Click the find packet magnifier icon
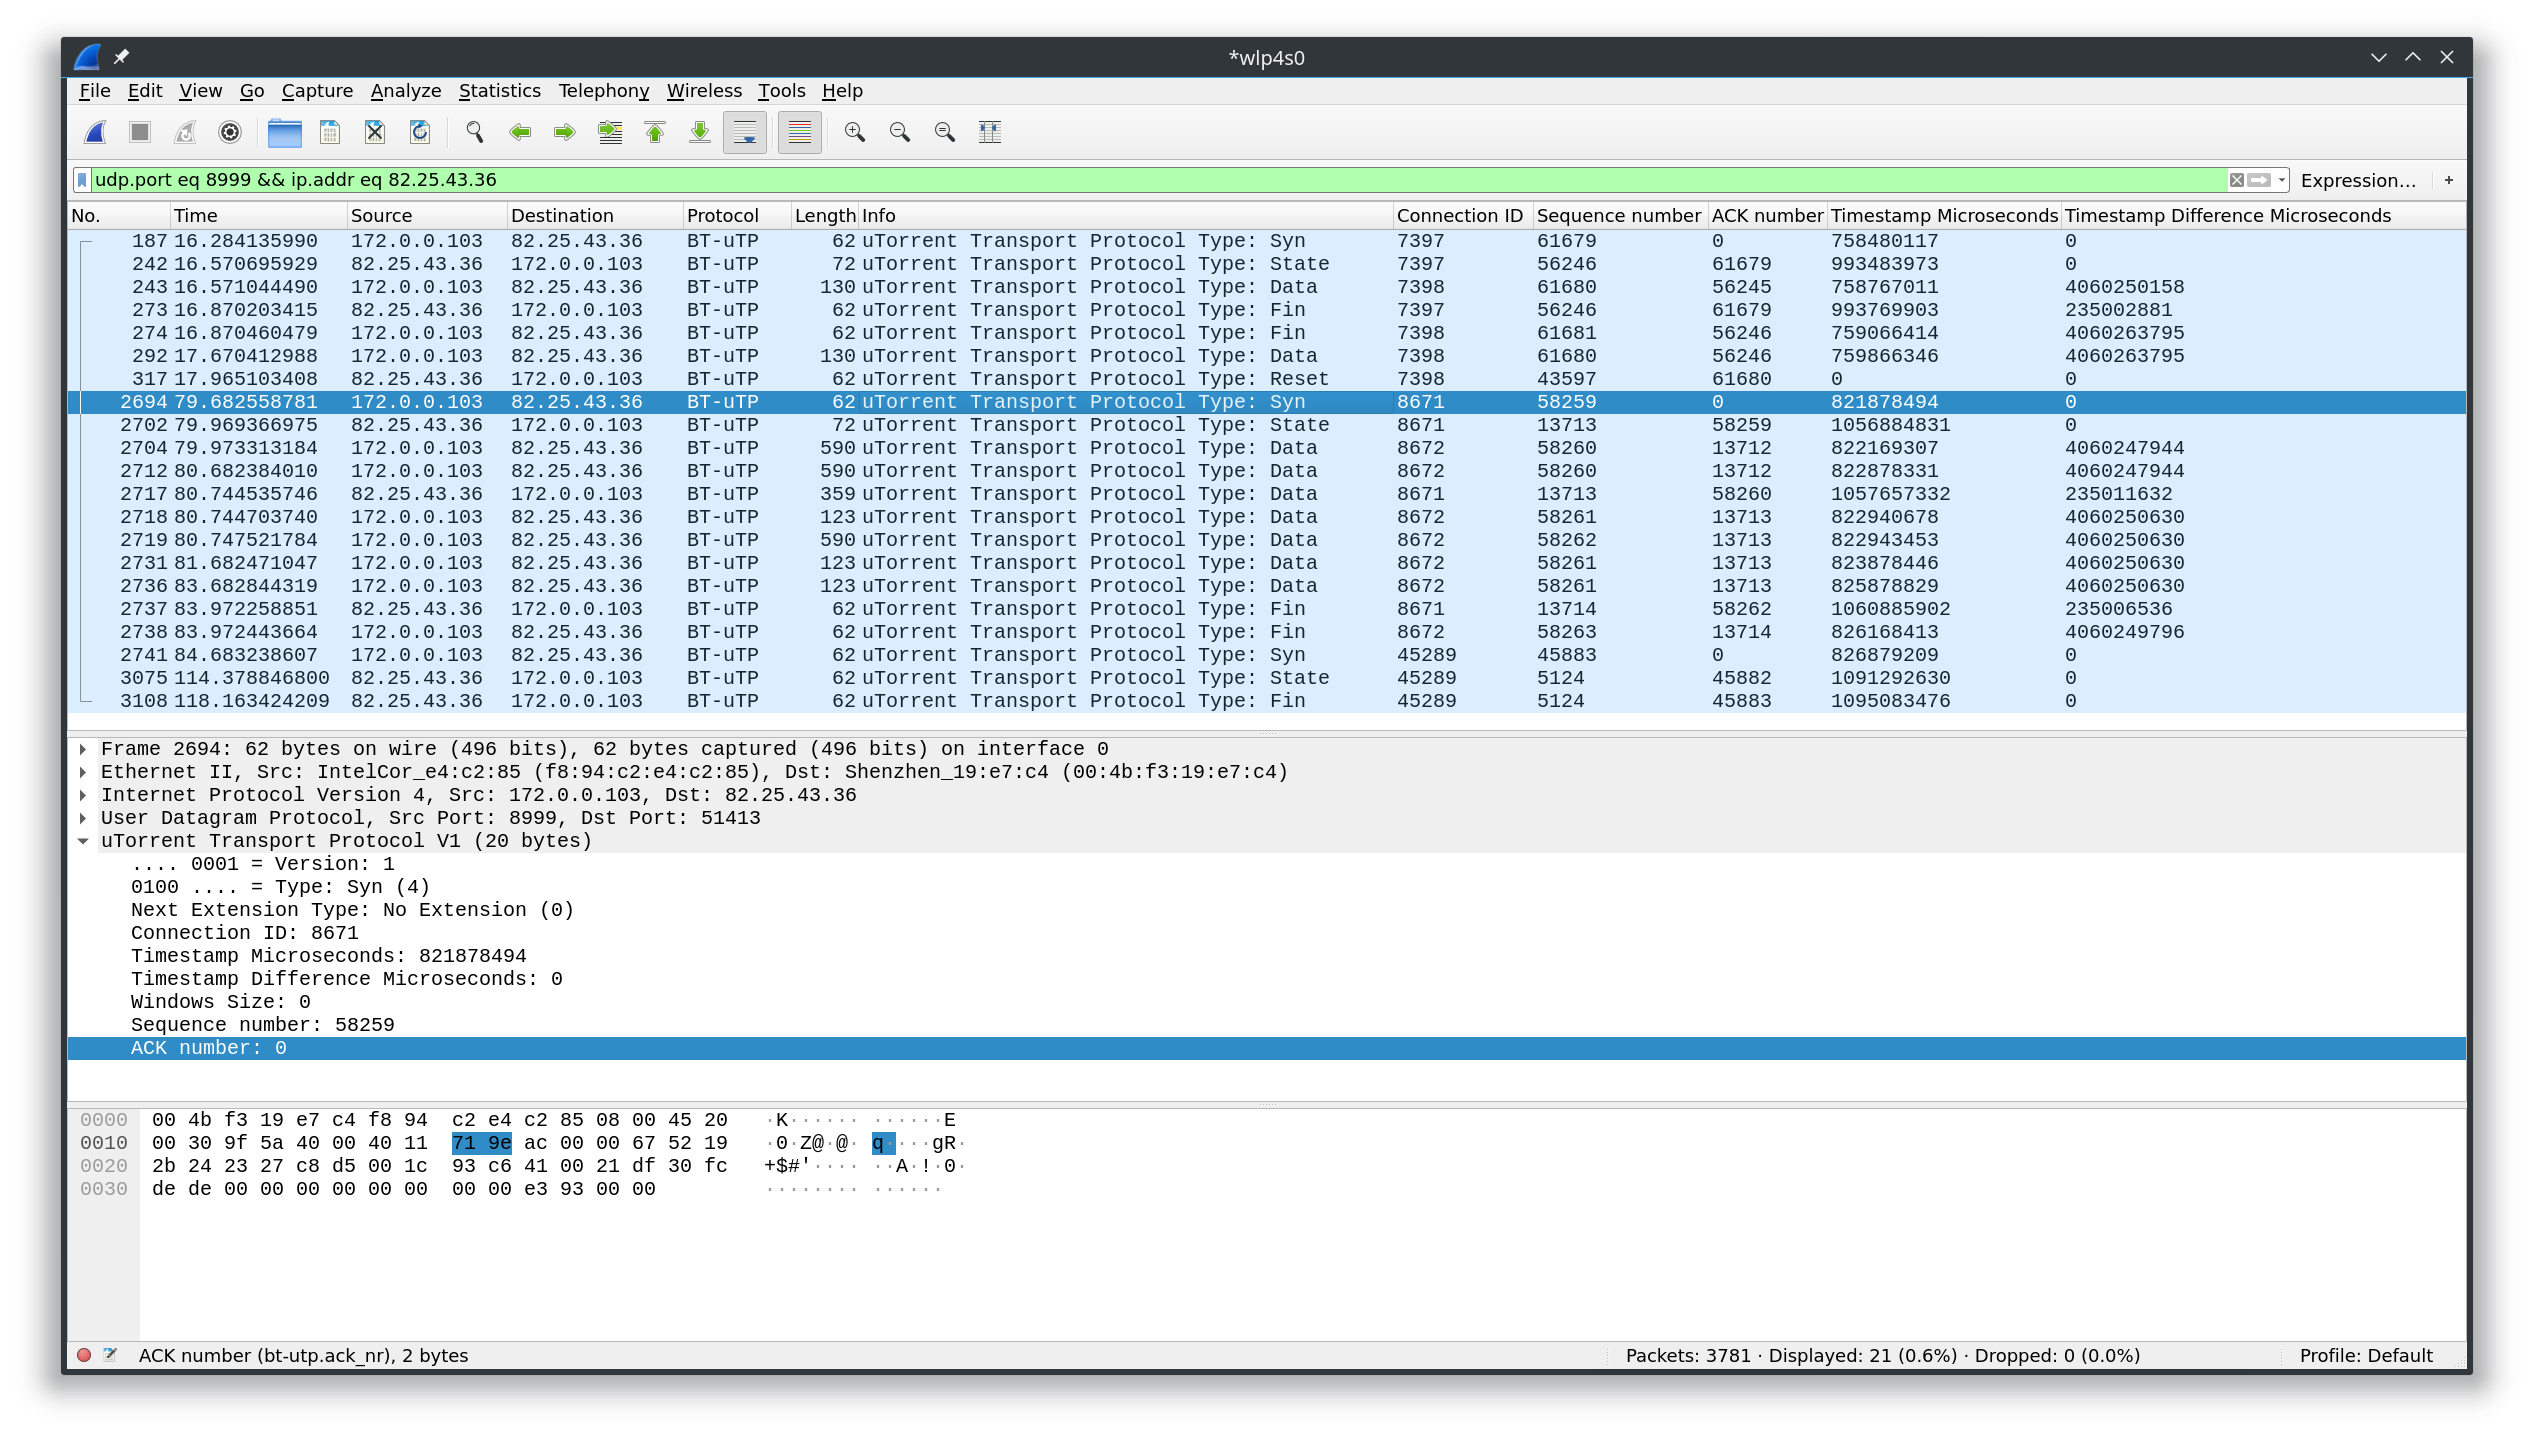This screenshot has width=2534, height=1436. (x=475, y=132)
